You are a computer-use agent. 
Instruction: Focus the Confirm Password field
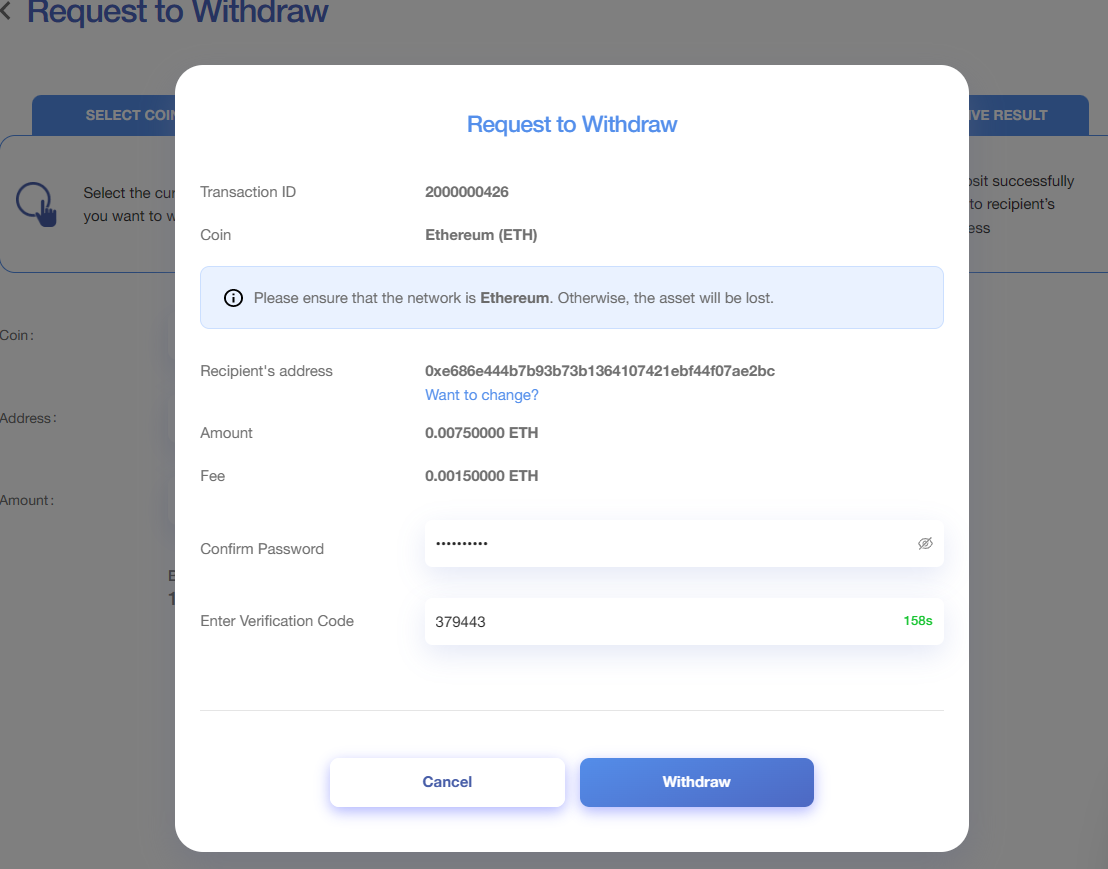pos(670,544)
